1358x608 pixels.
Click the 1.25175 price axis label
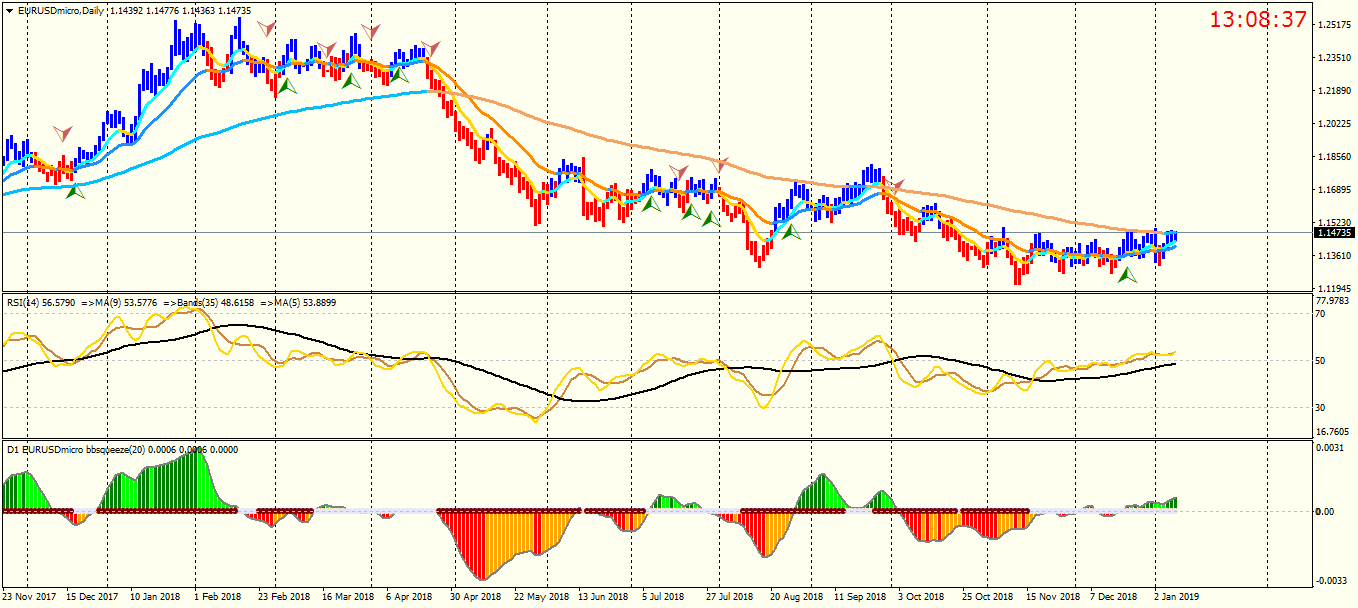tap(1336, 25)
